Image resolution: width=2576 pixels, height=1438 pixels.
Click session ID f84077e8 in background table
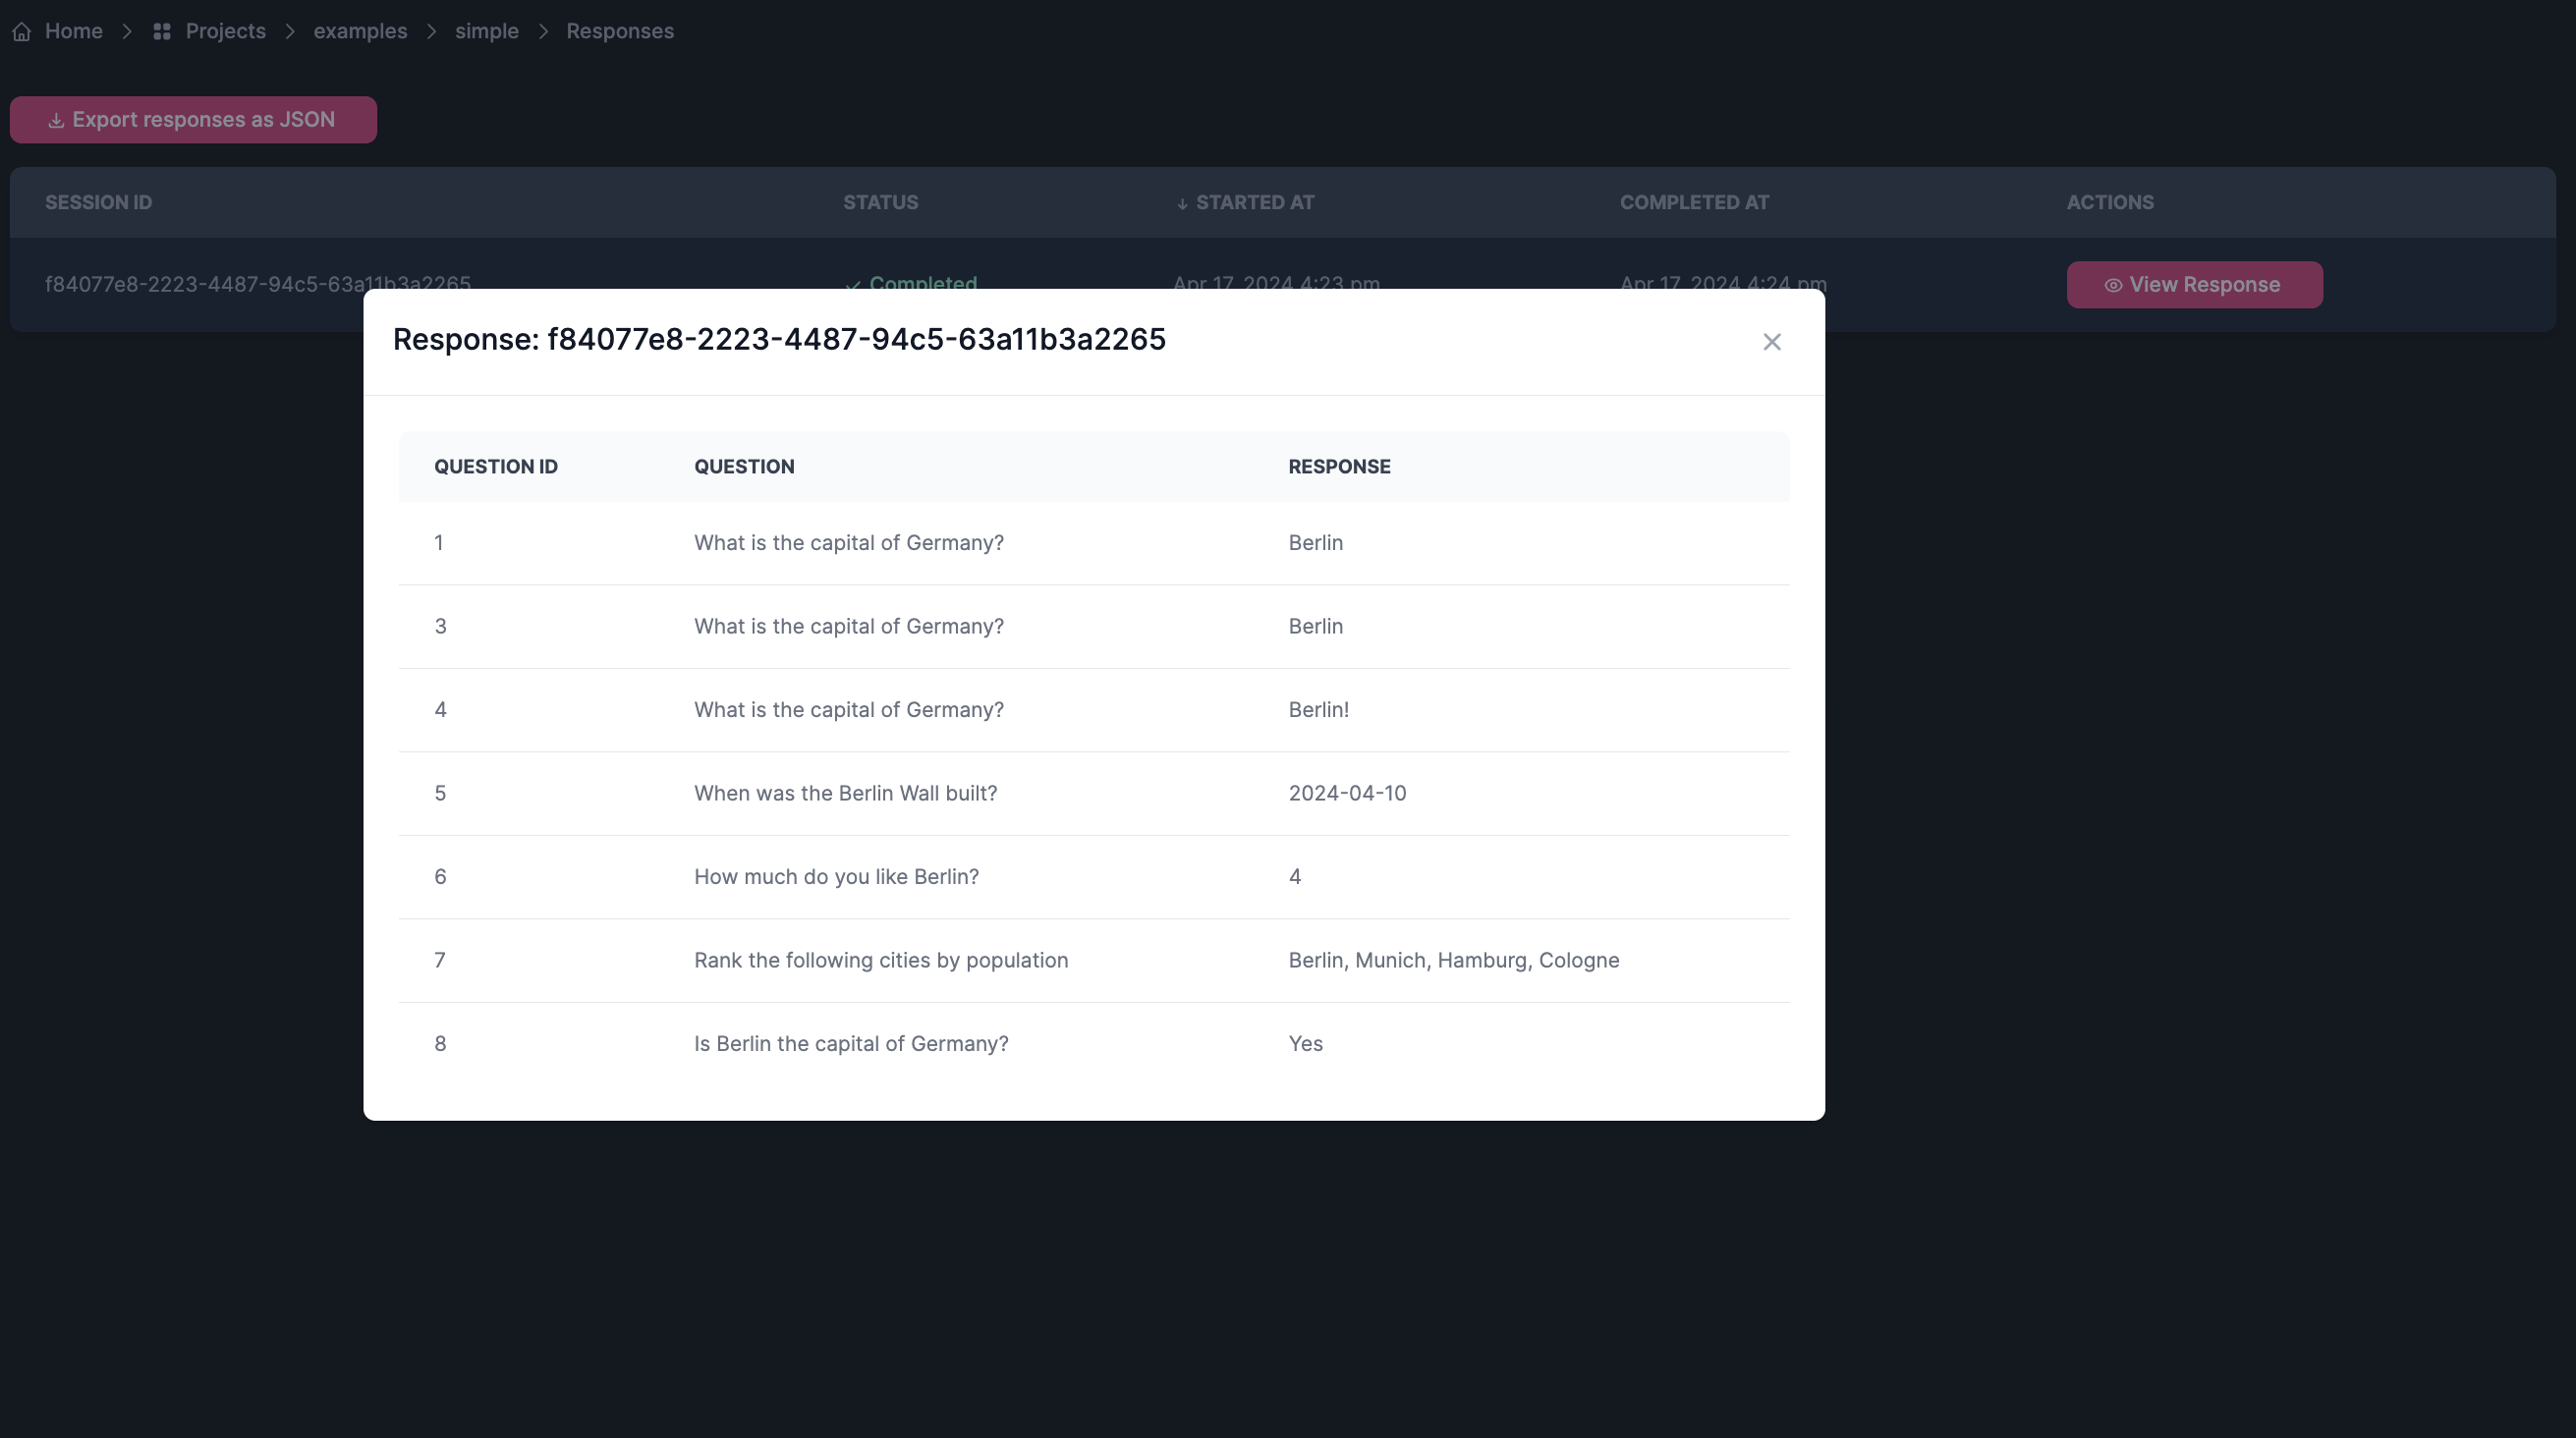pyautogui.click(x=258, y=282)
